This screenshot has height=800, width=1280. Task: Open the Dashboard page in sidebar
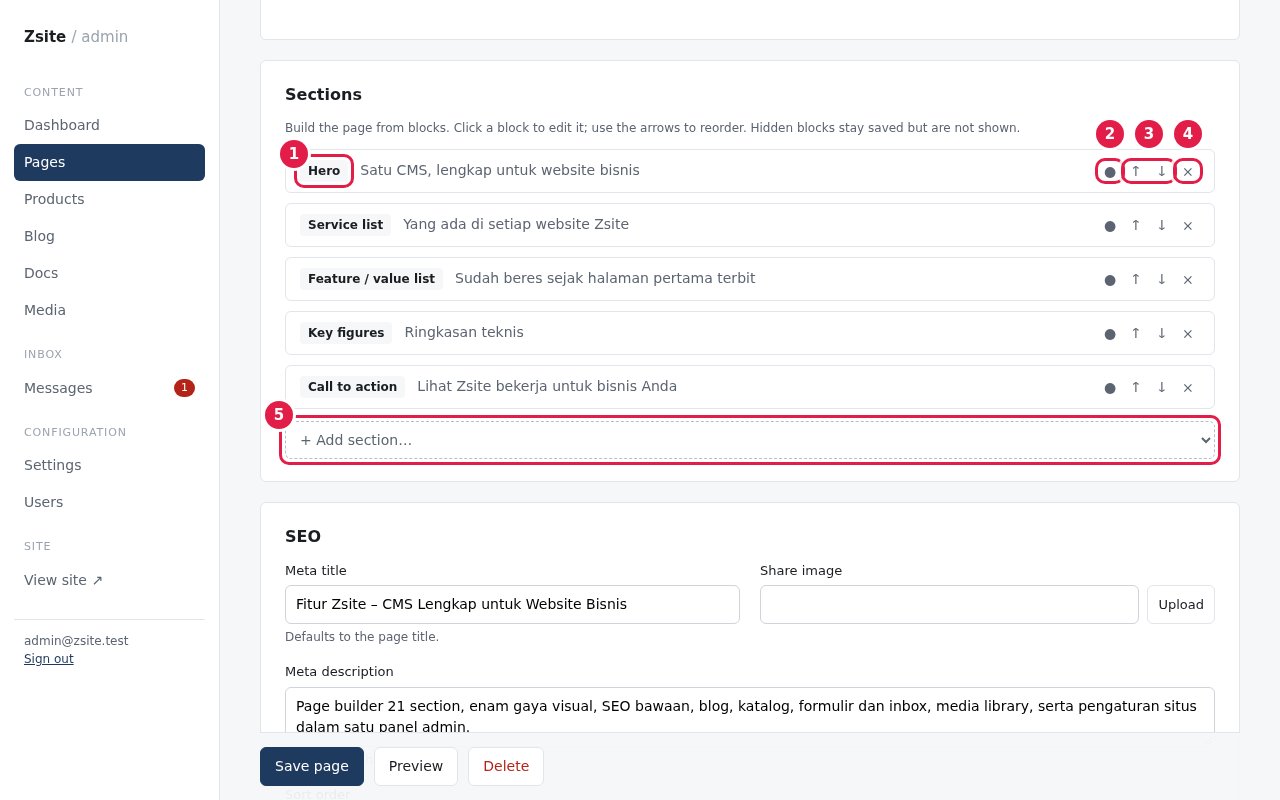[109, 125]
